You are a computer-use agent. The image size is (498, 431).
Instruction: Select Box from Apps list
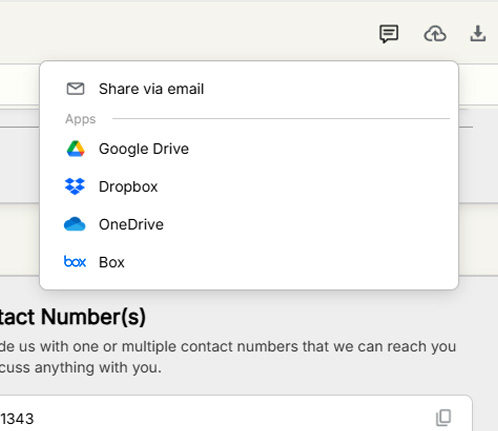(249, 262)
